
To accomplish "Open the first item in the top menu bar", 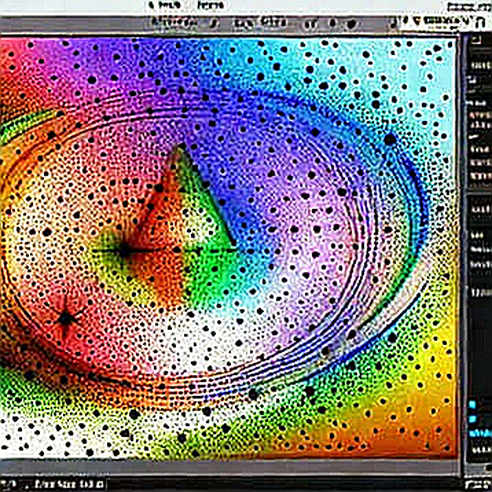I will point(165,5).
